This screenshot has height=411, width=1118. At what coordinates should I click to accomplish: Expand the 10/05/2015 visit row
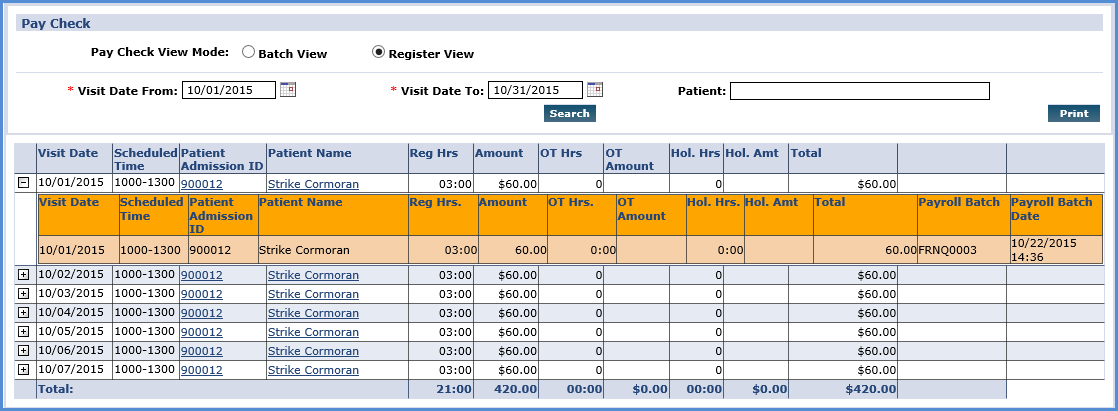point(23,331)
